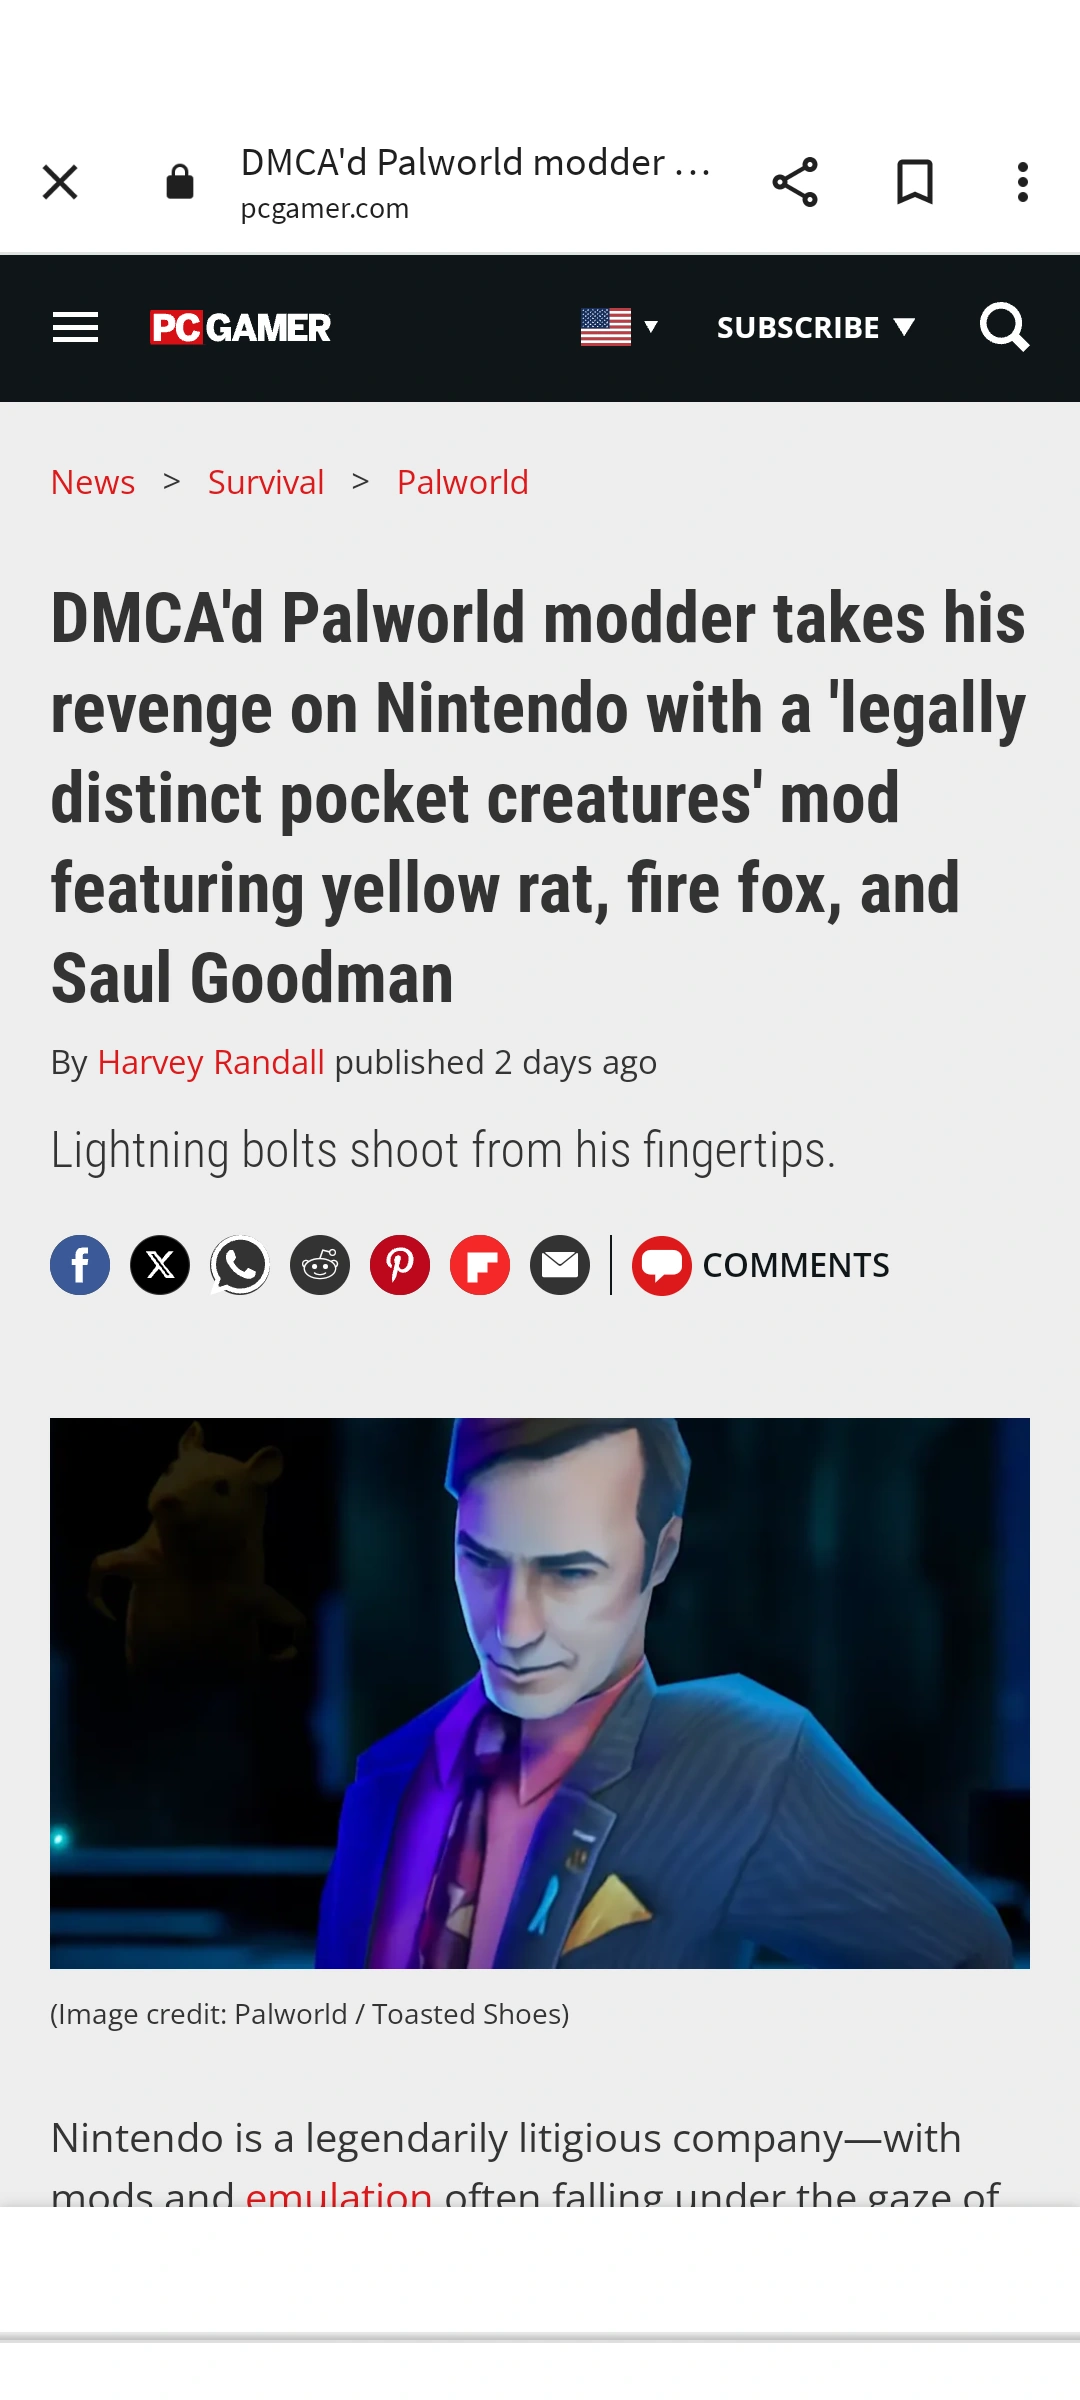Viewport: 1080px width, 2400px height.
Task: Open the PC Gamer search magnifier
Action: [x=1004, y=327]
